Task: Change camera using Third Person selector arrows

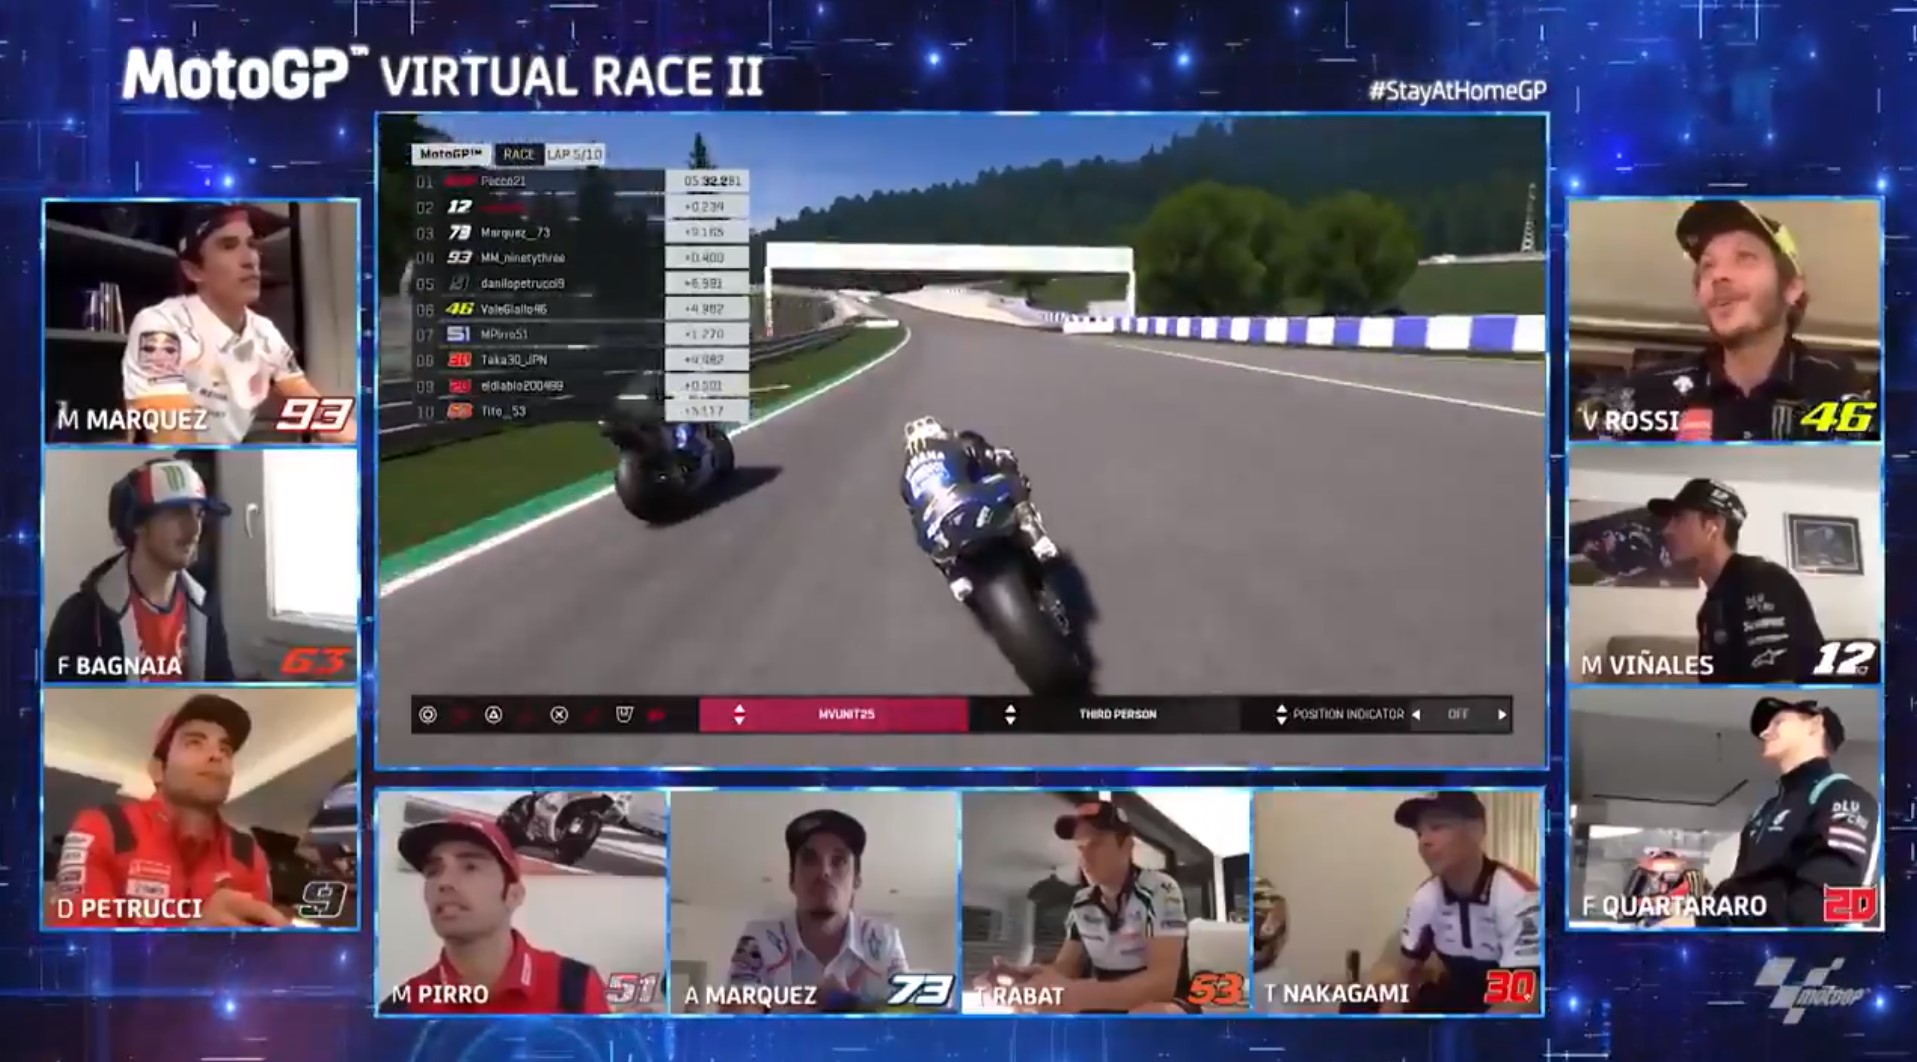Action: click(x=1010, y=714)
